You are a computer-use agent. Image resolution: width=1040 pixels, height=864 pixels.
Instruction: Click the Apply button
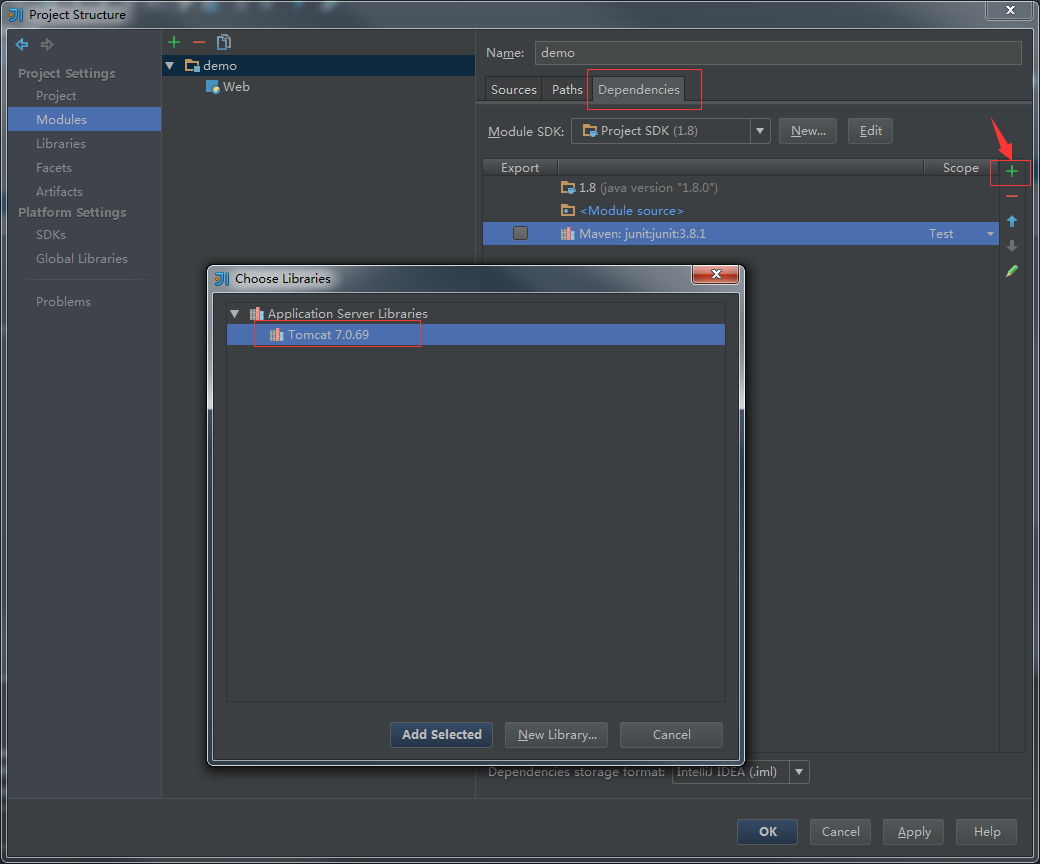[x=913, y=832]
